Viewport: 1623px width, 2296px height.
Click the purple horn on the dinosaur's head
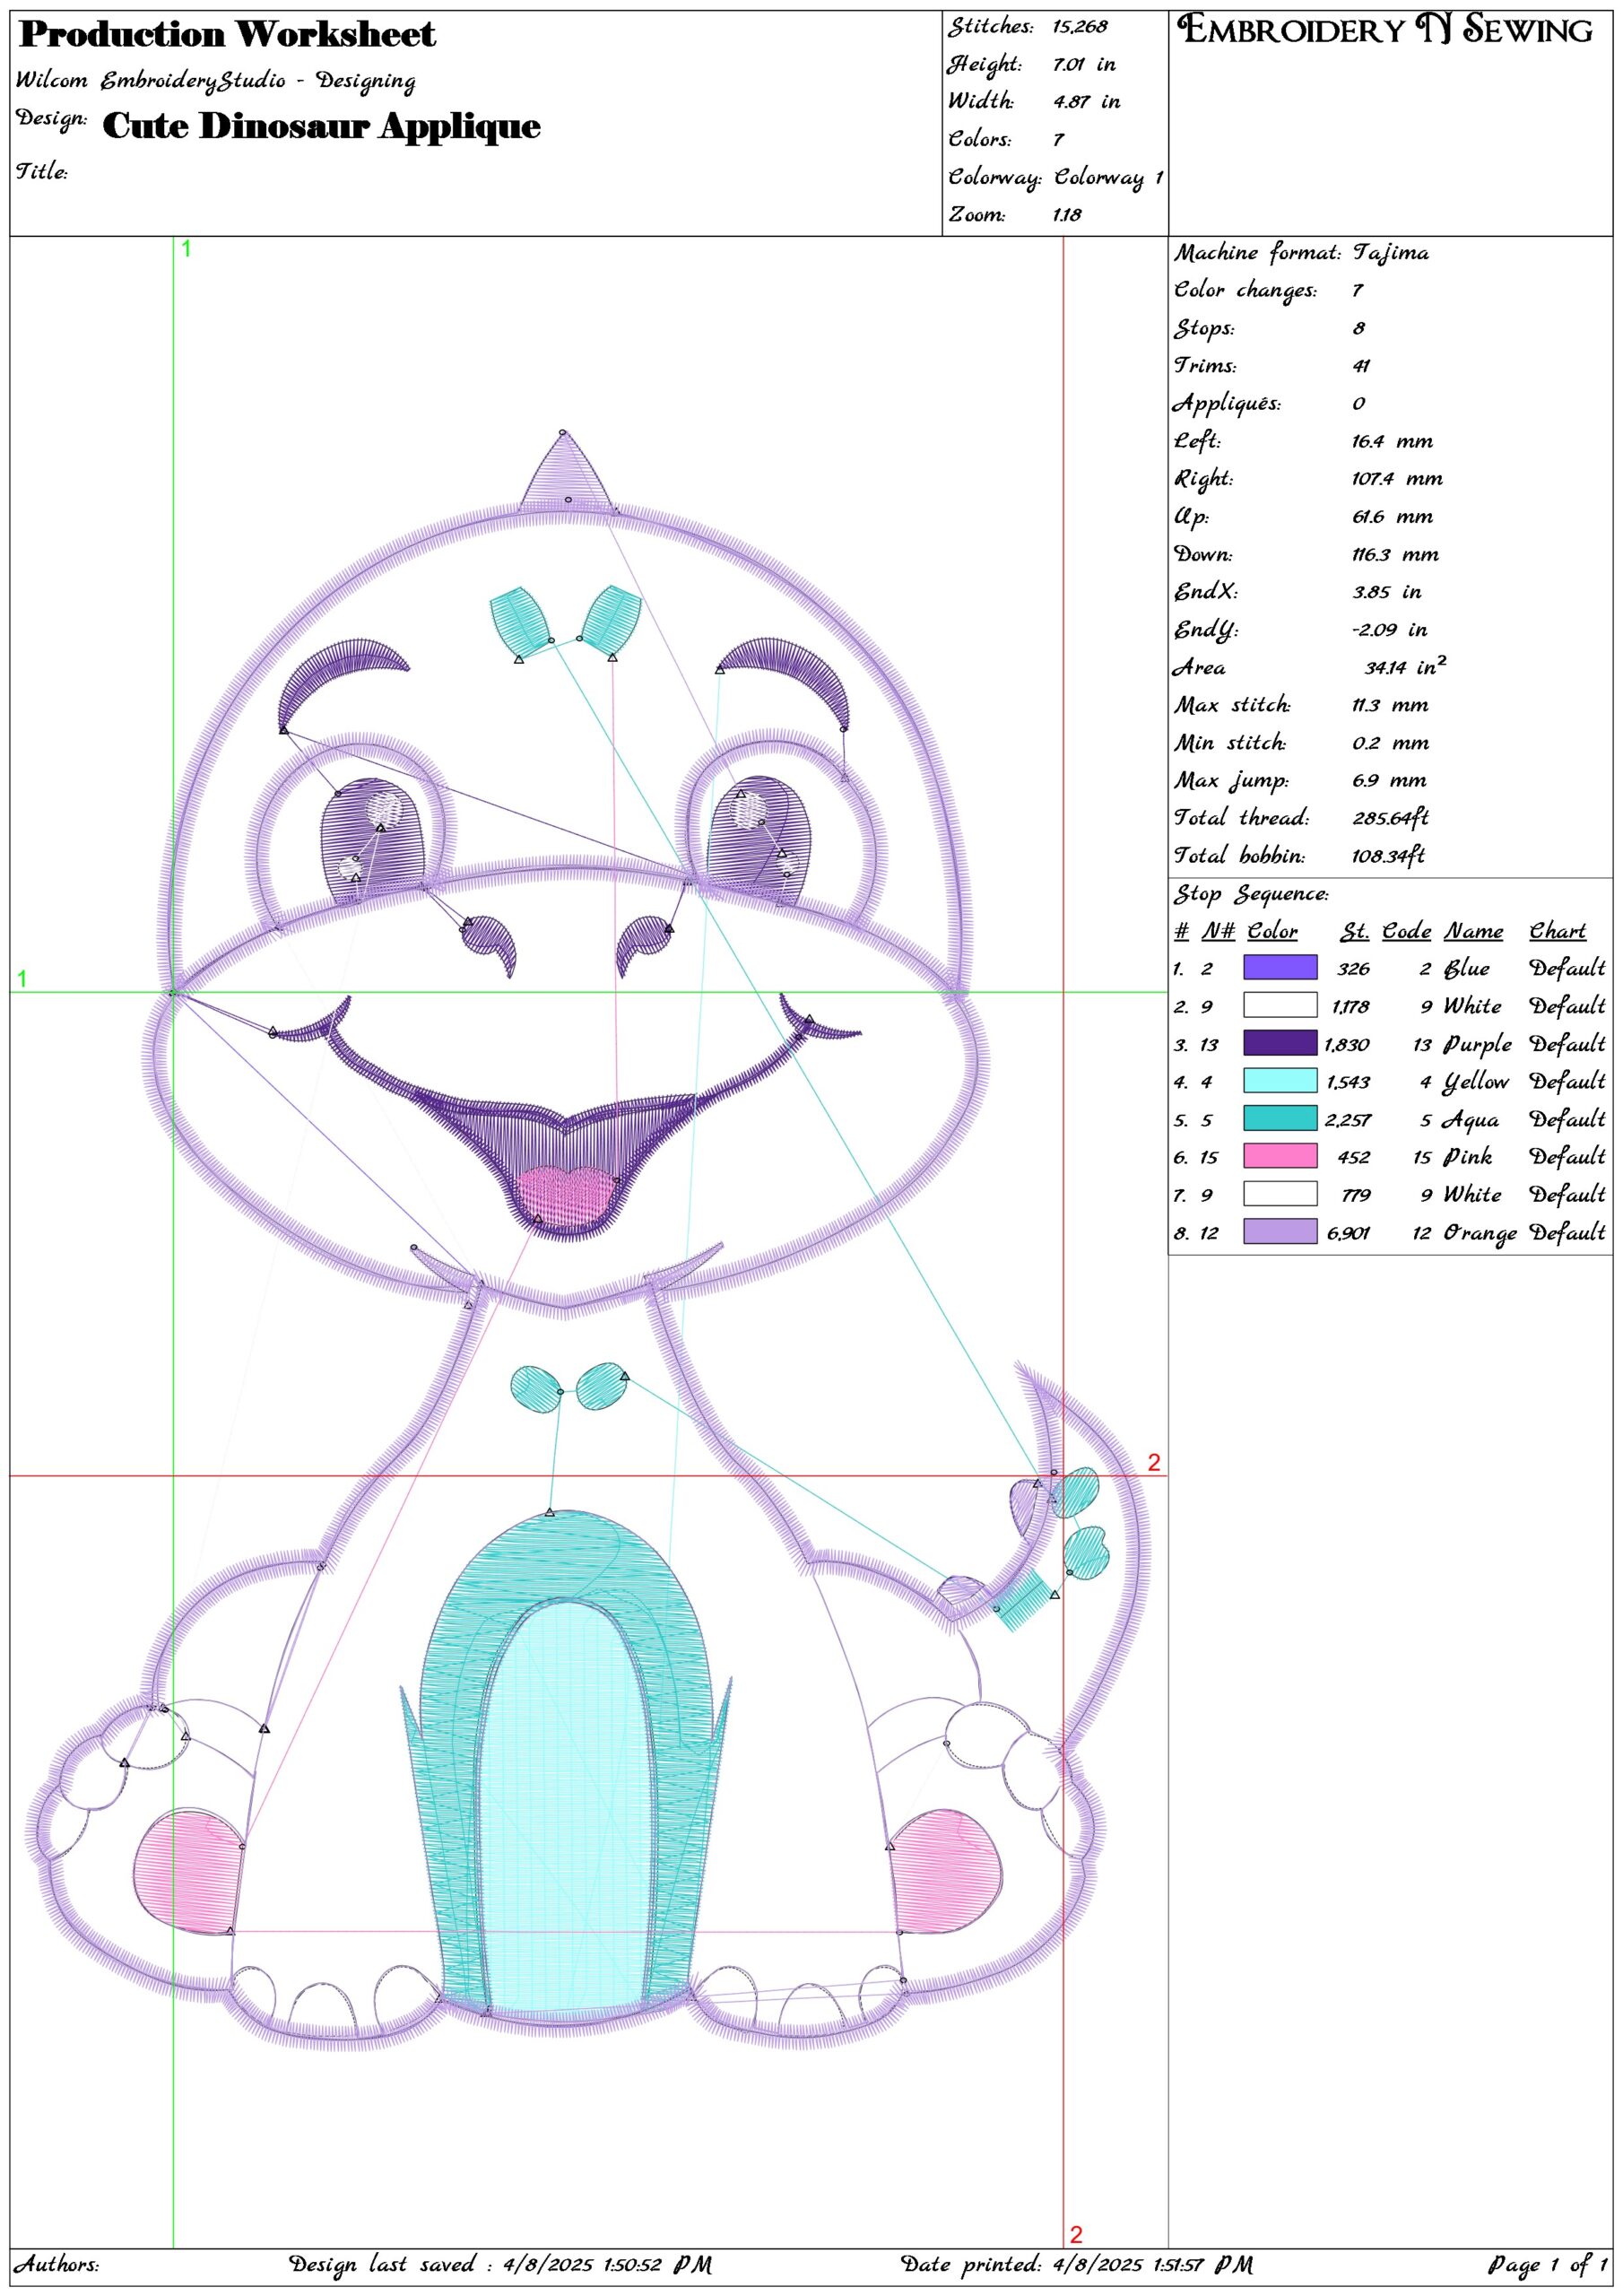point(565,470)
